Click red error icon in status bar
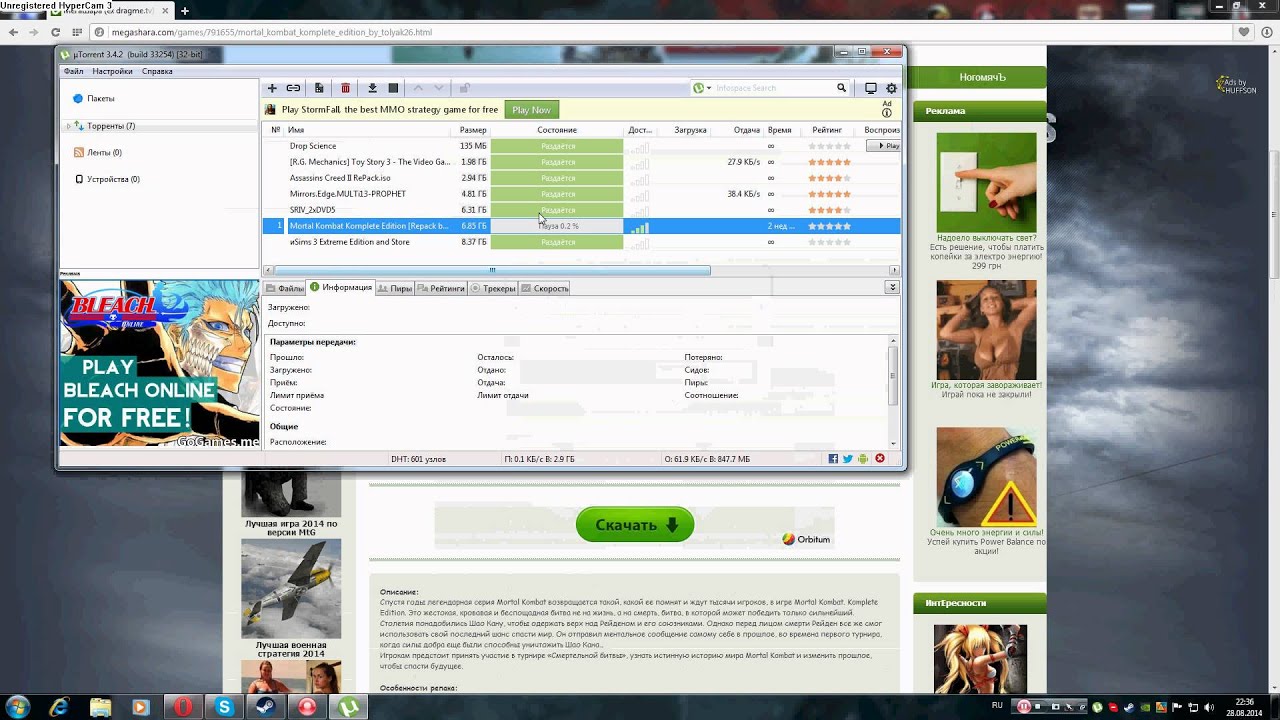 coord(880,459)
